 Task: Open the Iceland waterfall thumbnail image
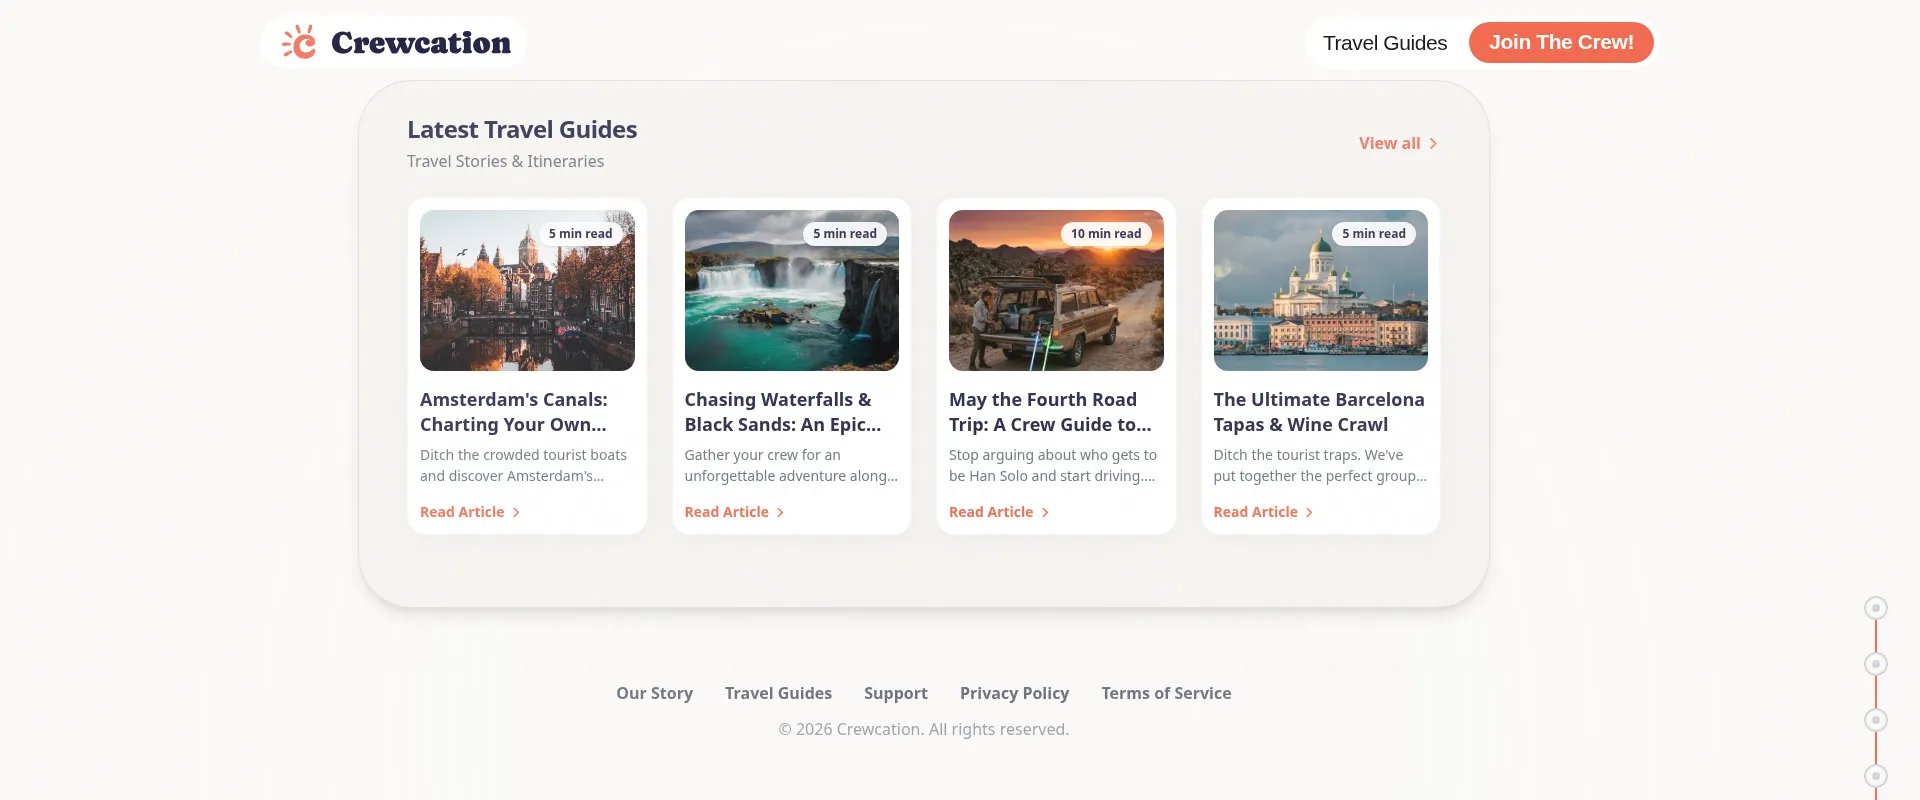pyautogui.click(x=792, y=290)
